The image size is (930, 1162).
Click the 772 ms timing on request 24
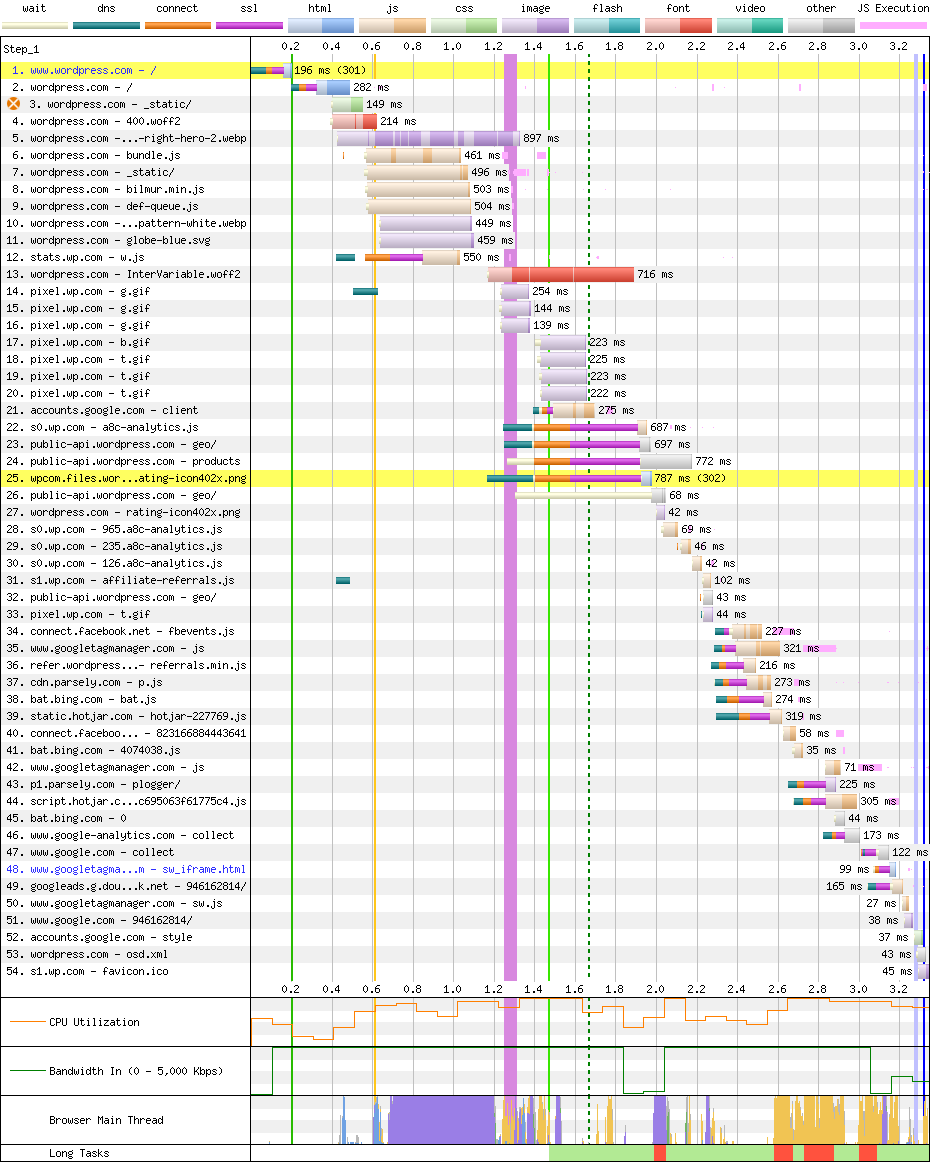(x=712, y=461)
